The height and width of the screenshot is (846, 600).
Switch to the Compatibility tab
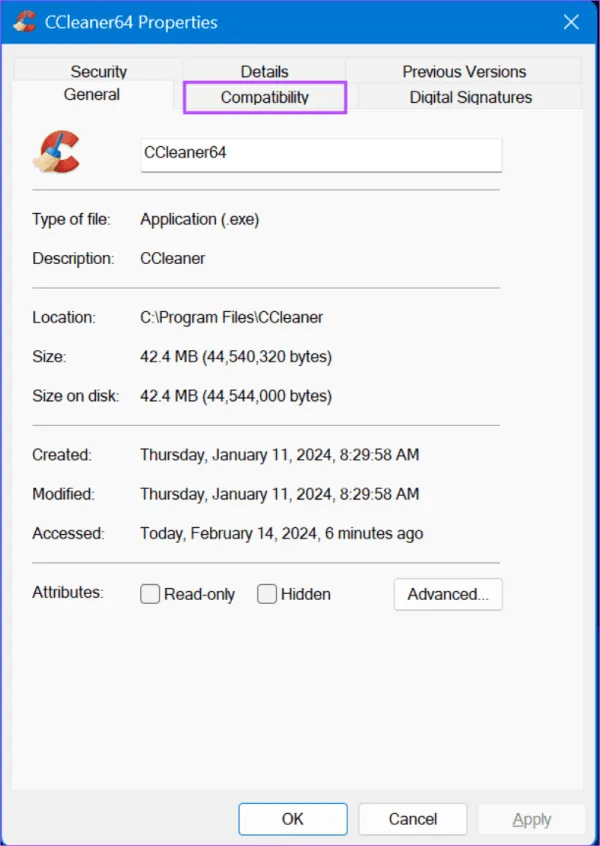pos(264,97)
